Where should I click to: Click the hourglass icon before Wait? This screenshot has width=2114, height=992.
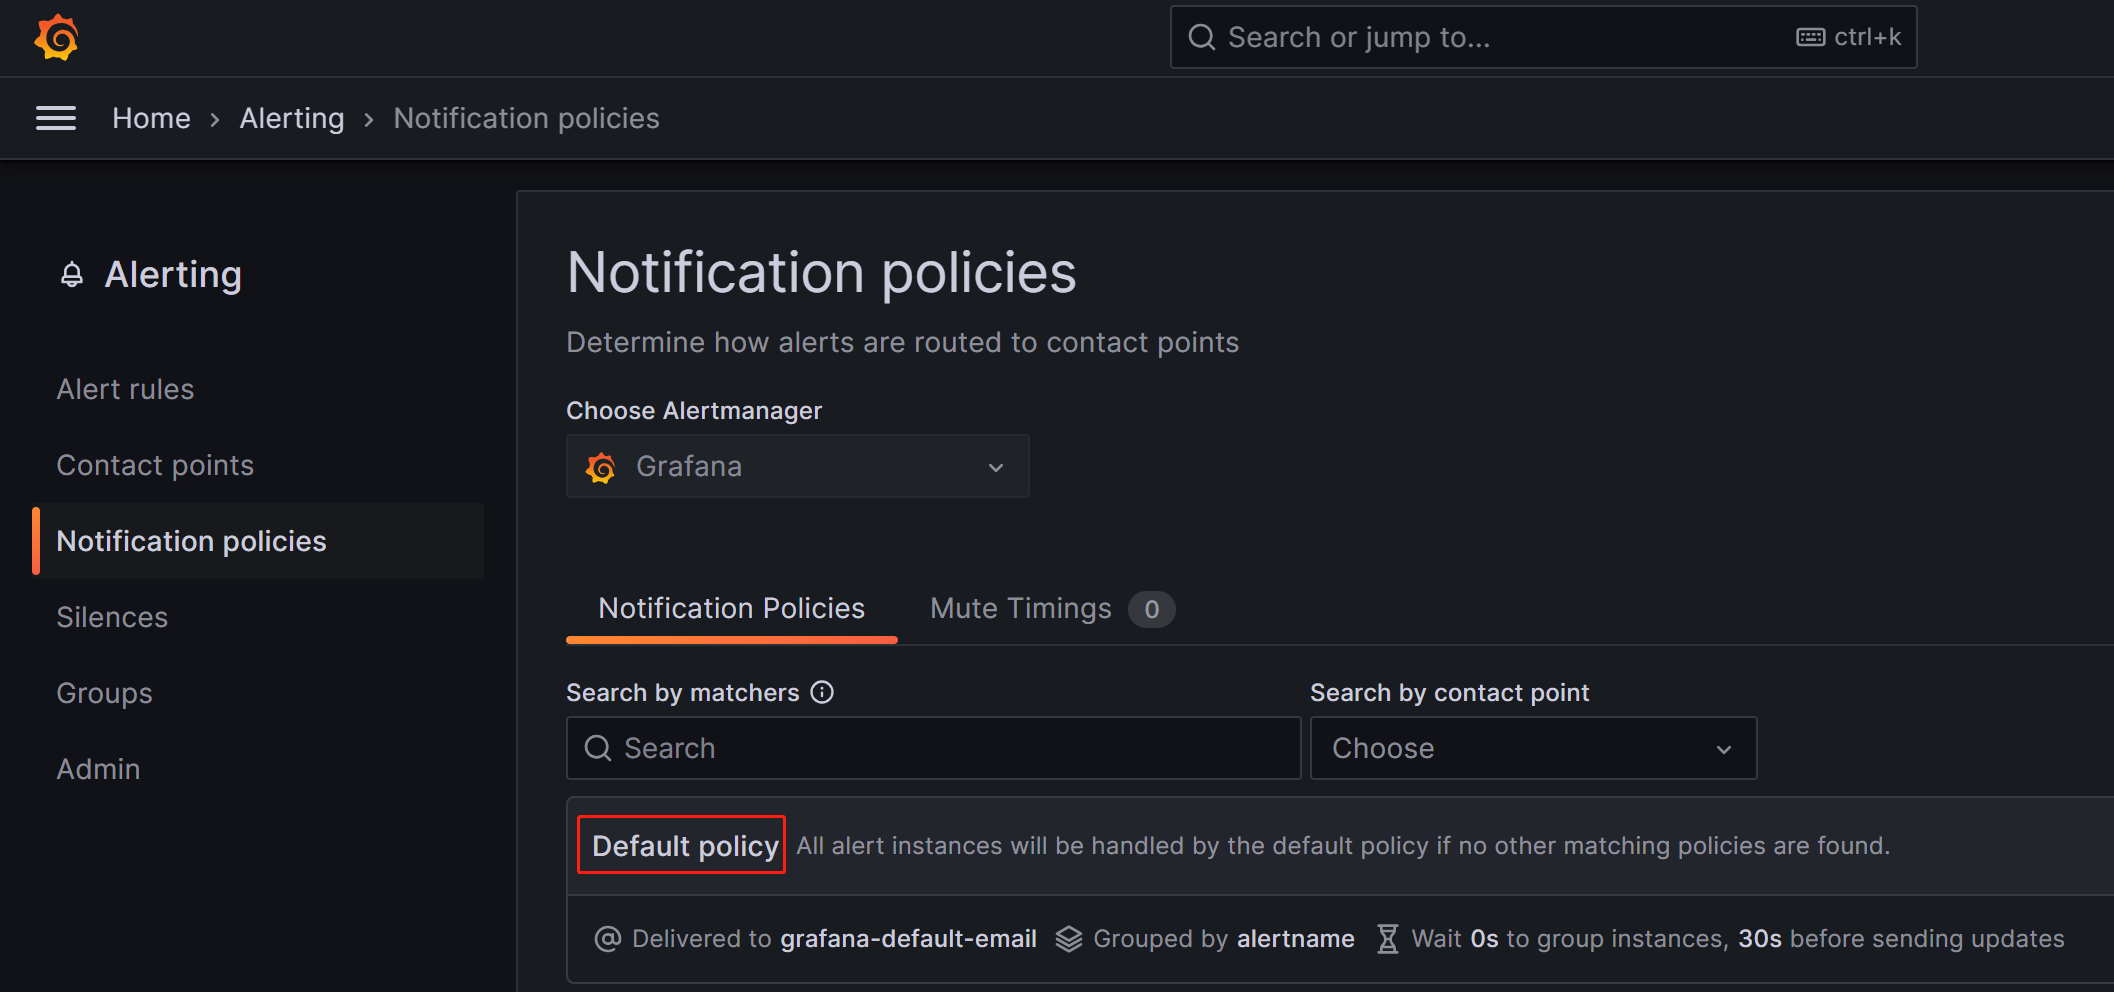[x=1387, y=939]
